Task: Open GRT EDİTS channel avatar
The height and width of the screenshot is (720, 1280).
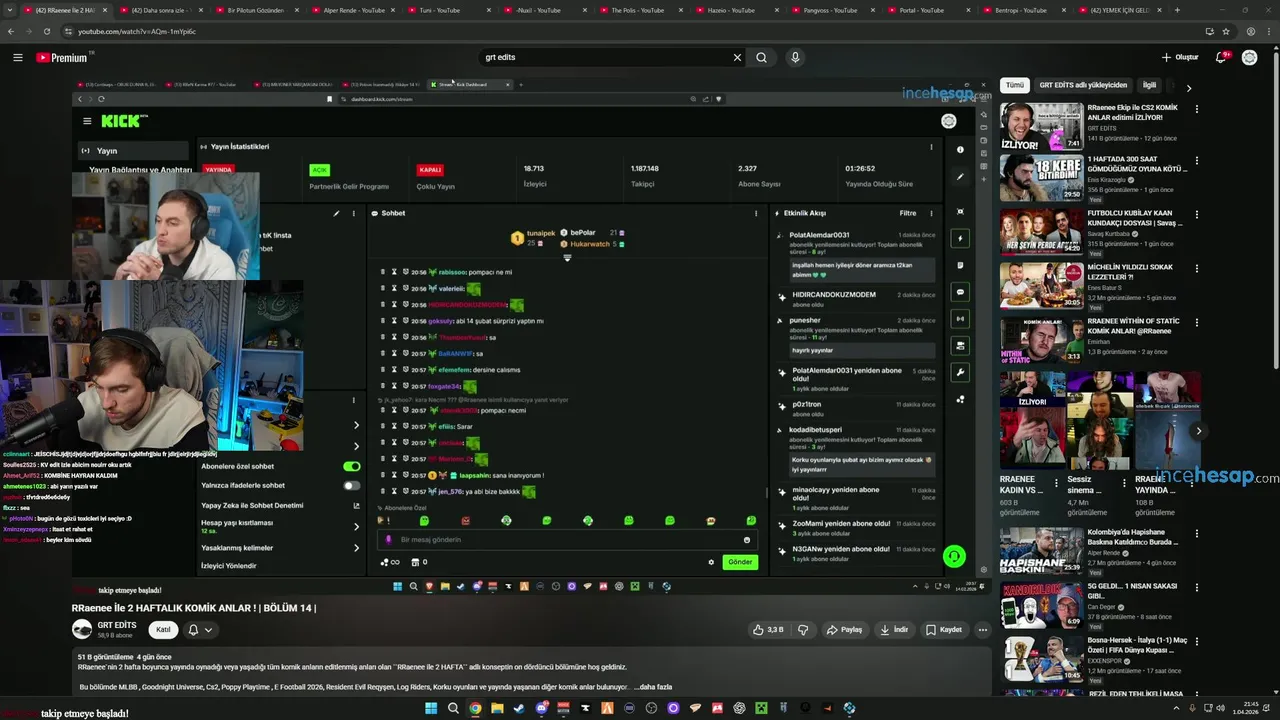Action: click(x=82, y=629)
